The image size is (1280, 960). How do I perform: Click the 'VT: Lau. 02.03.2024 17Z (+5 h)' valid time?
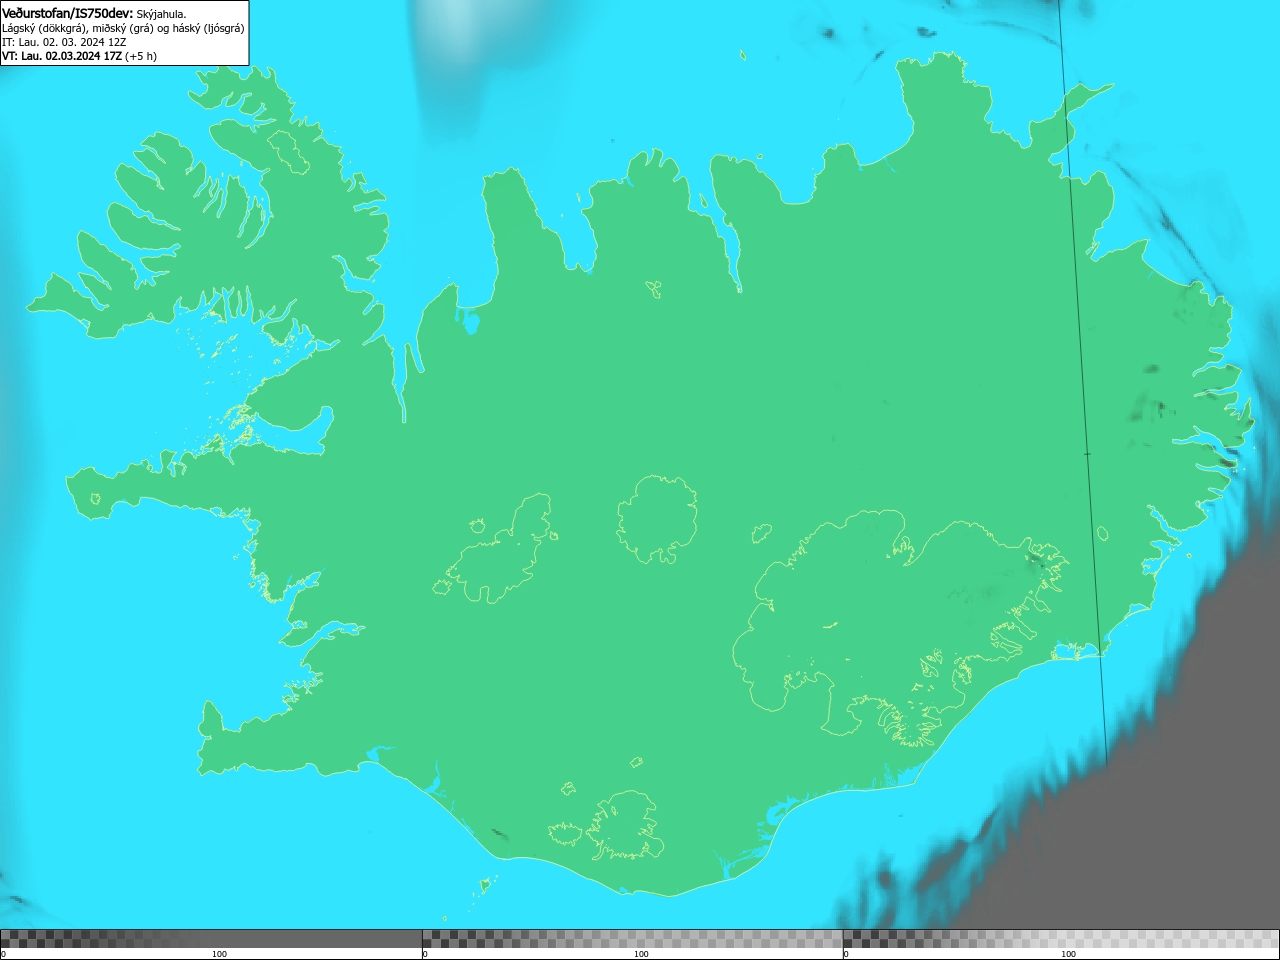click(79, 56)
